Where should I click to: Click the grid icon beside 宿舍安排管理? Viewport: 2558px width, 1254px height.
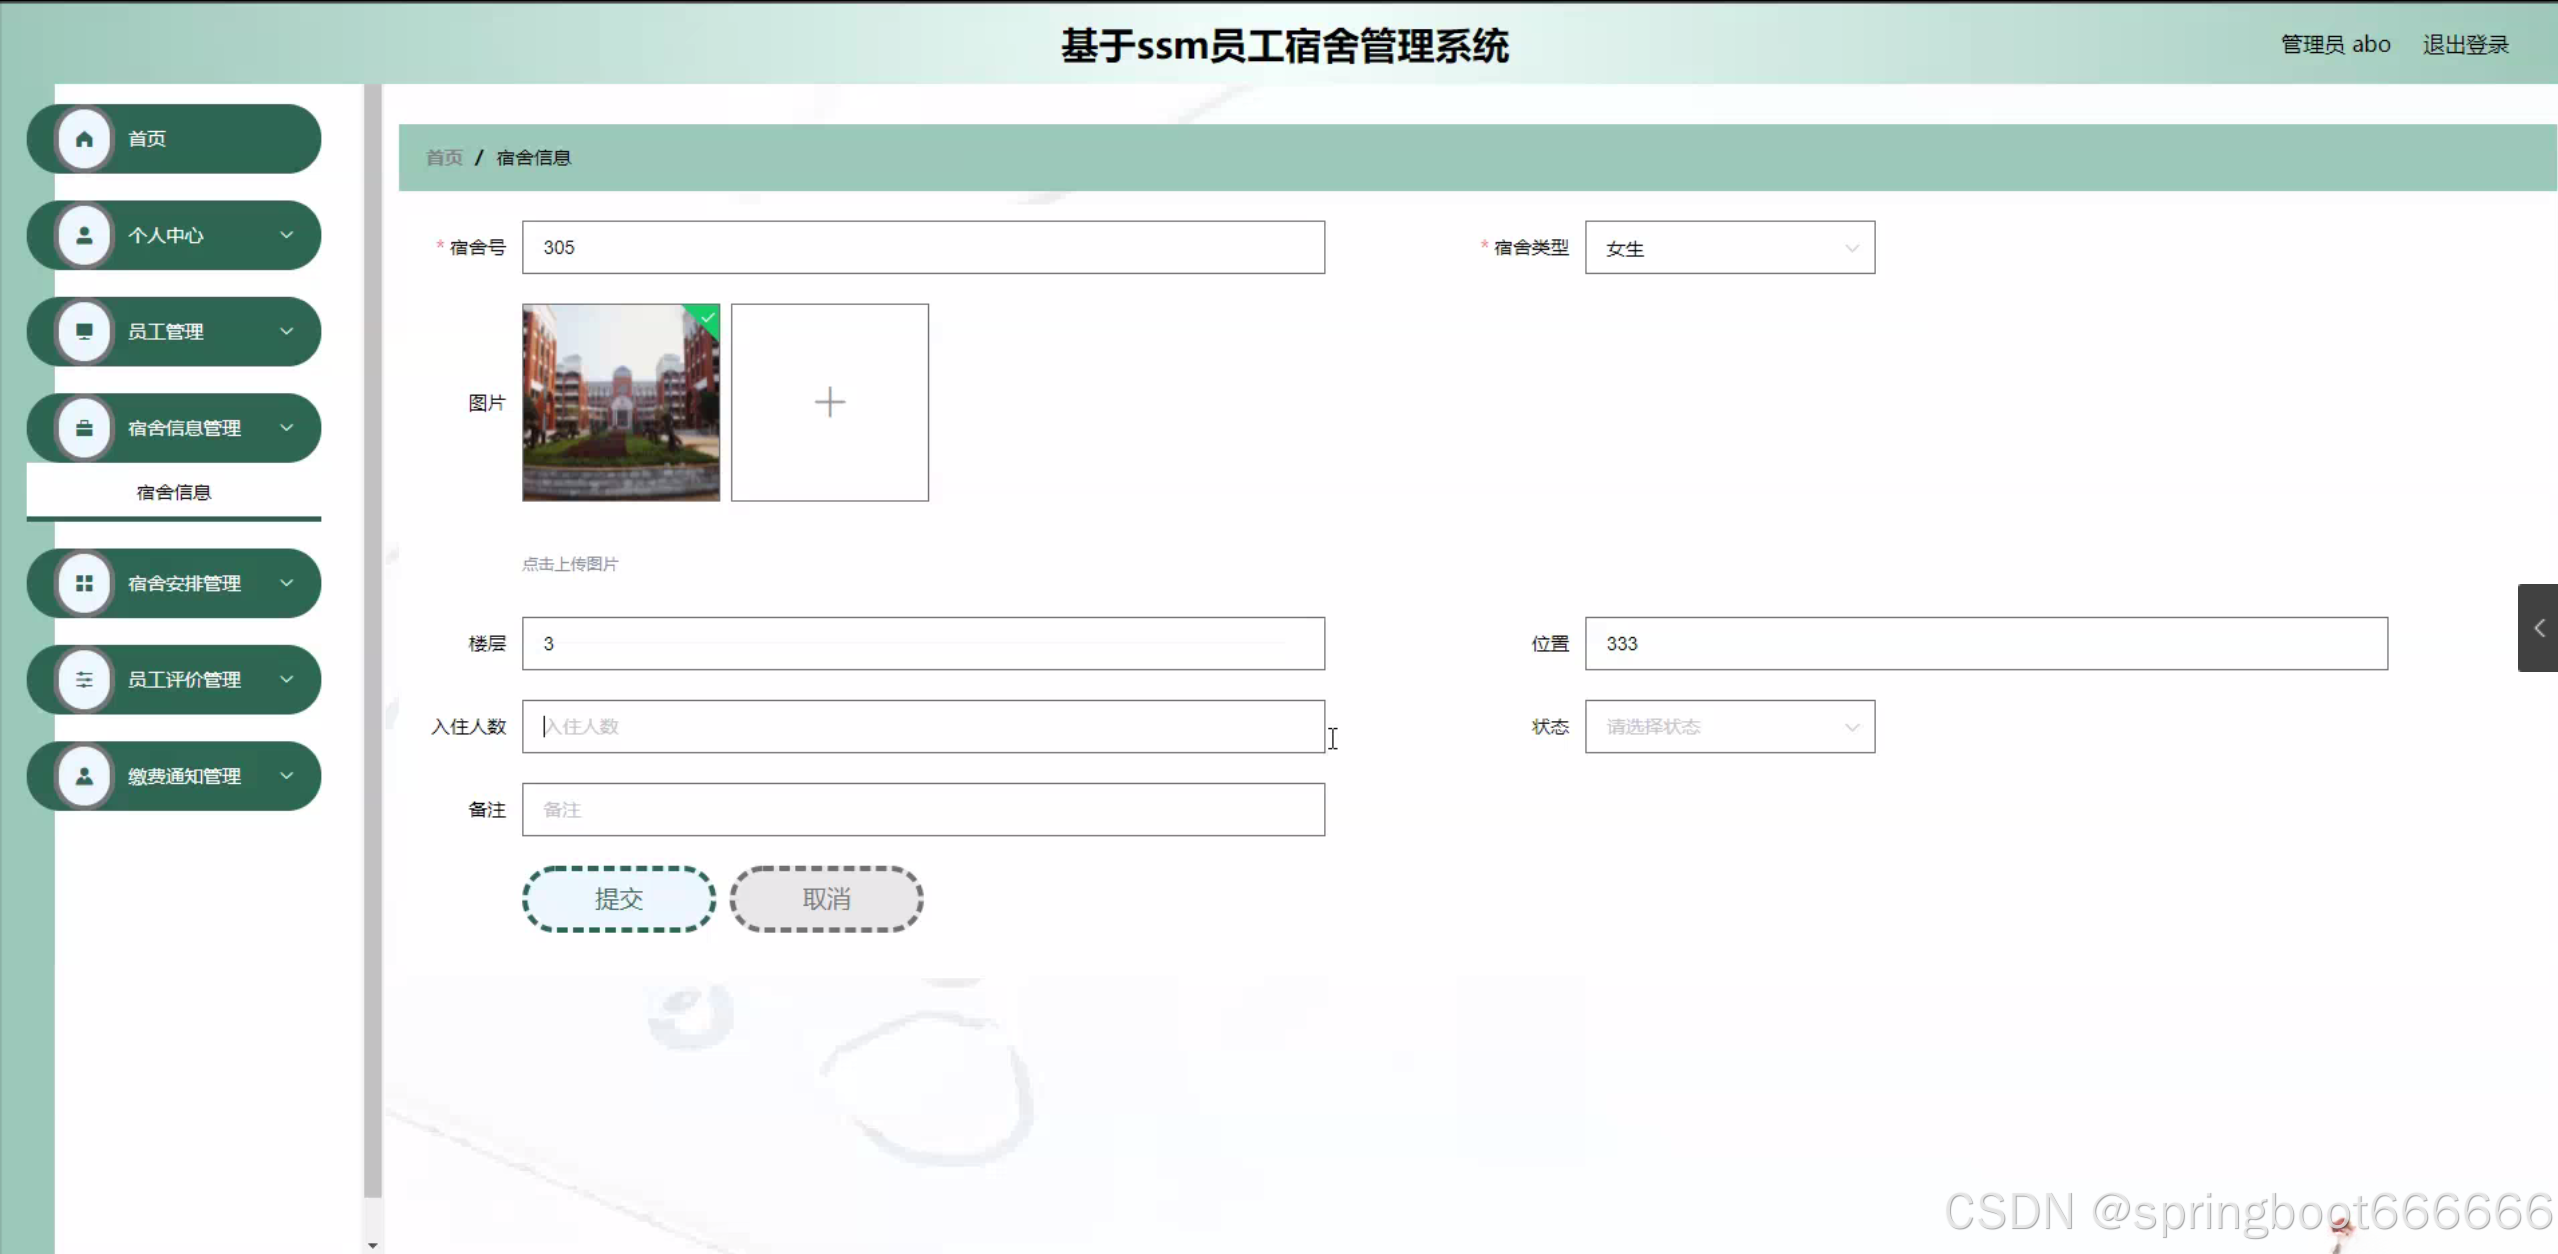pyautogui.click(x=84, y=583)
